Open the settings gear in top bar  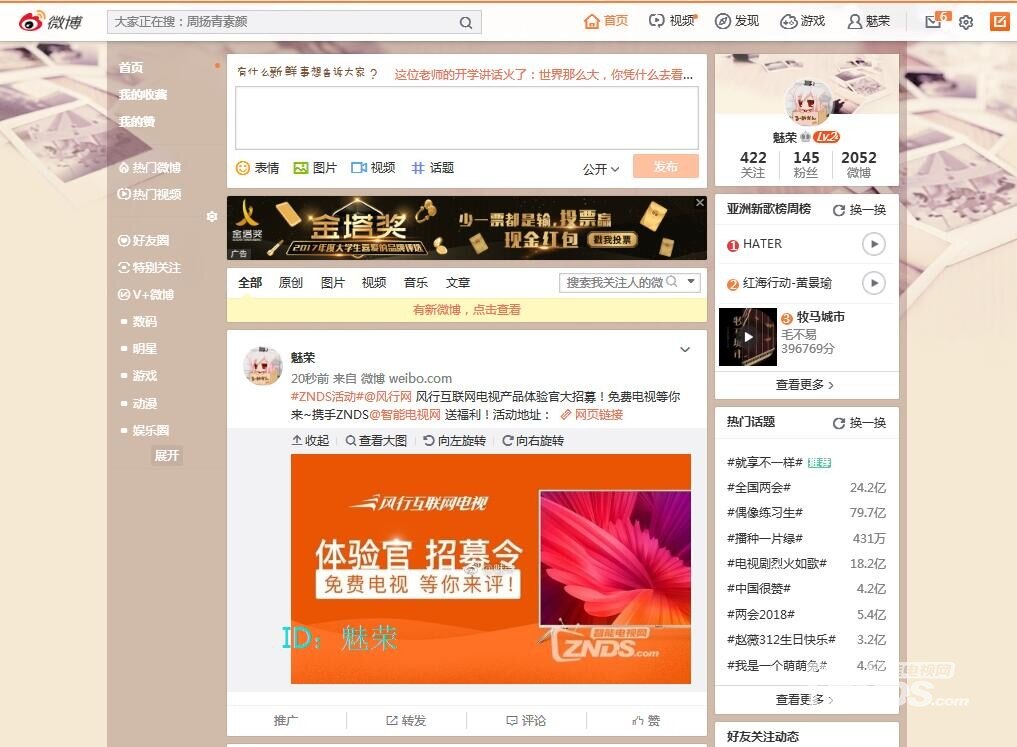[x=966, y=22]
